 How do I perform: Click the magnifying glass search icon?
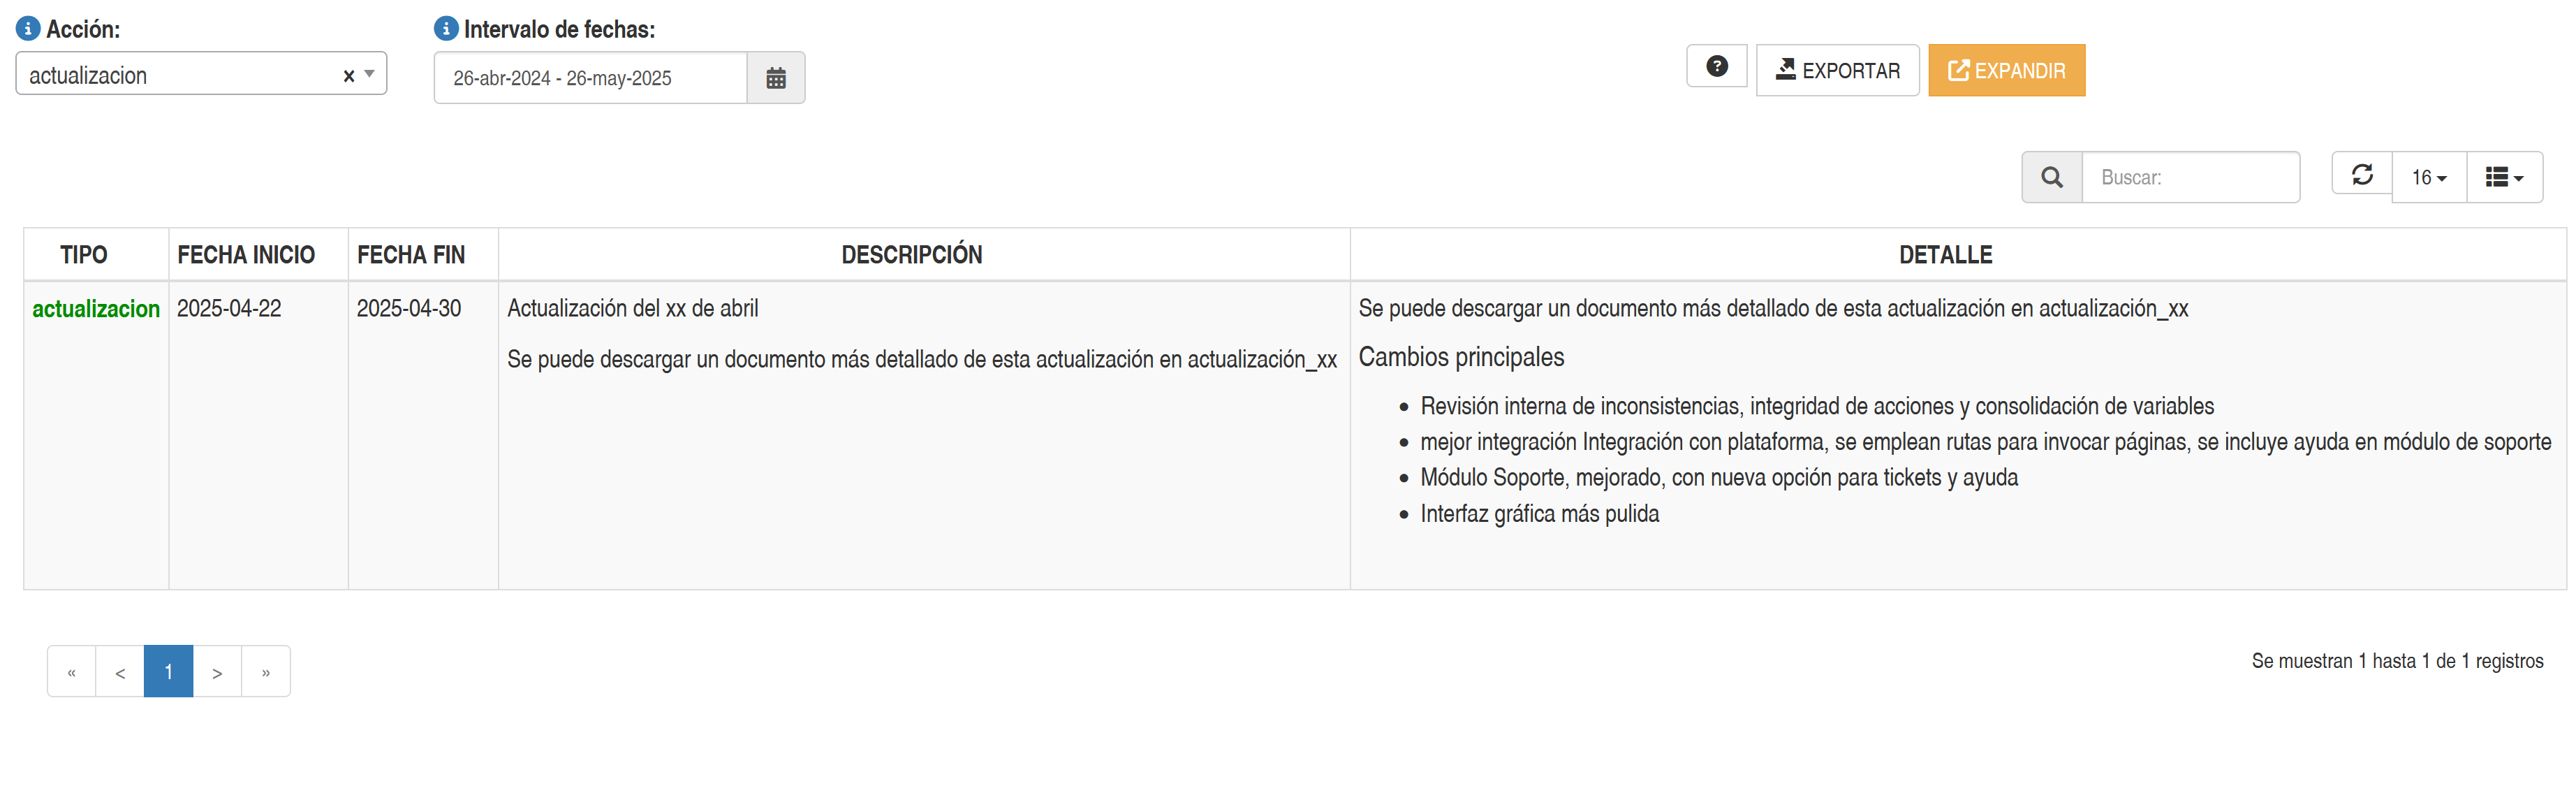point(2051,178)
